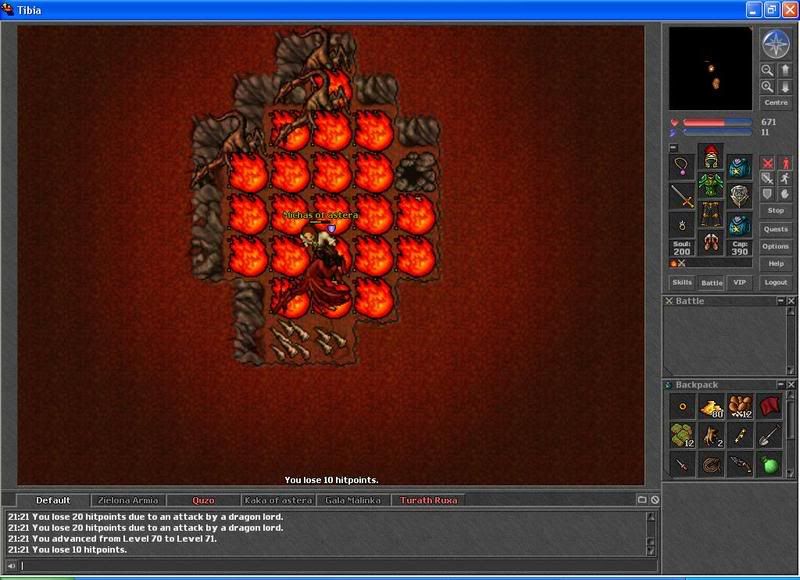The height and width of the screenshot is (580, 800).
Task: Collapse the inventory panel with minus button
Action: [673, 147]
